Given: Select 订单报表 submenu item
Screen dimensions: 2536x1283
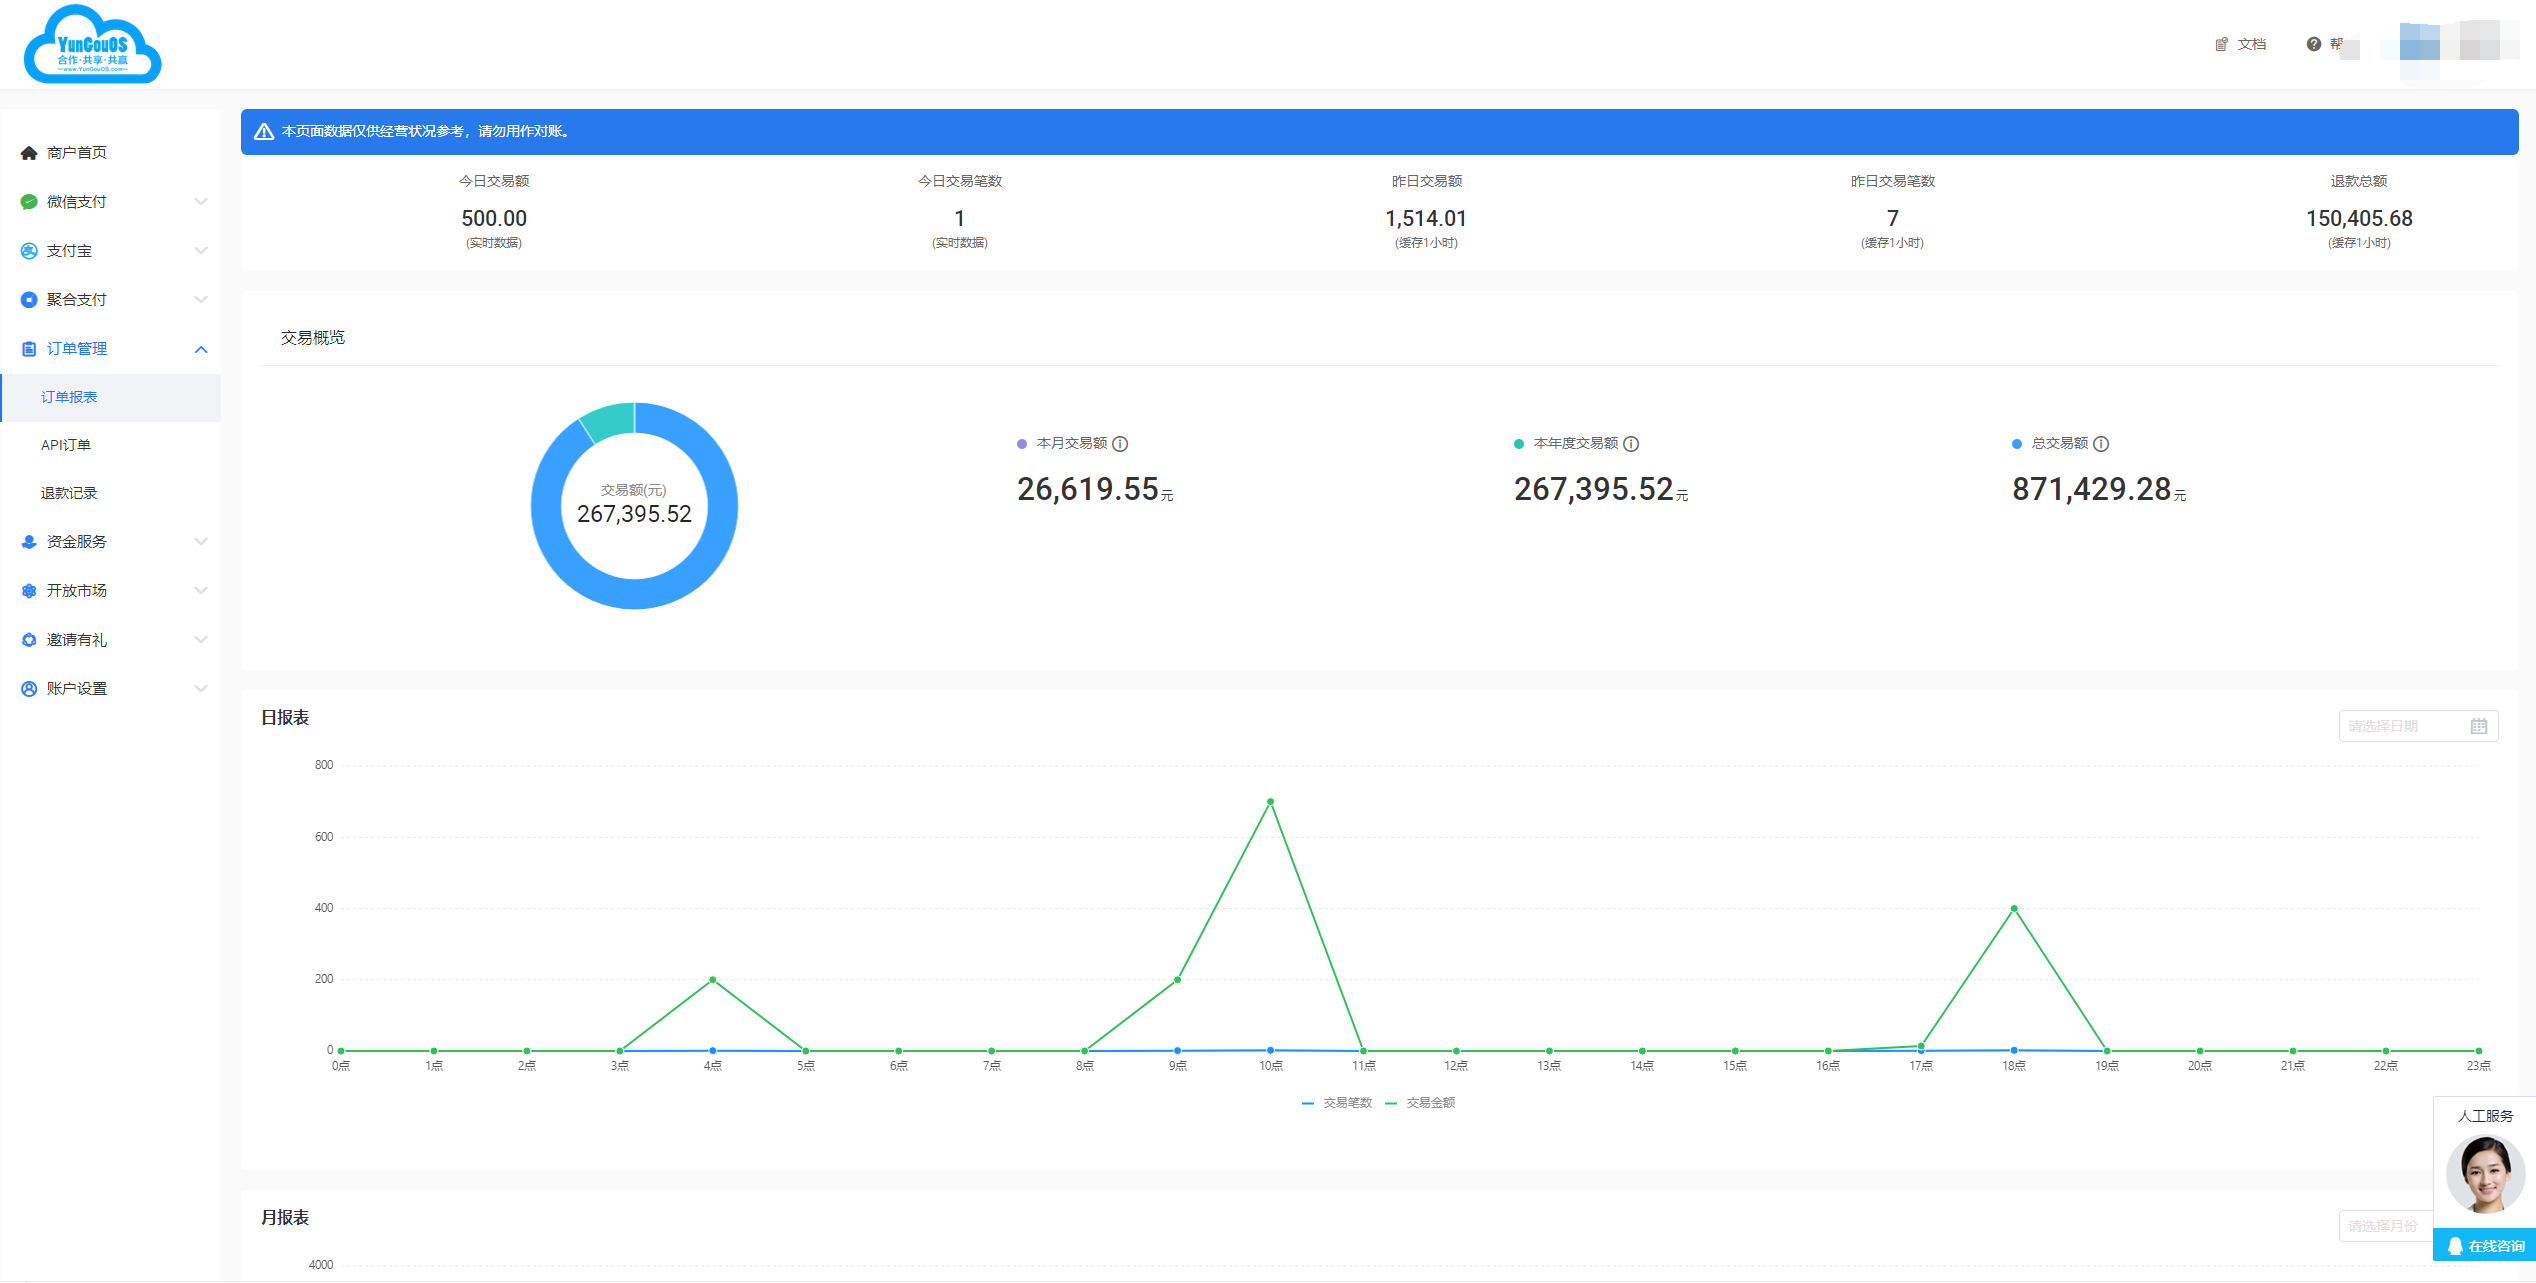Looking at the screenshot, I should click(x=111, y=398).
